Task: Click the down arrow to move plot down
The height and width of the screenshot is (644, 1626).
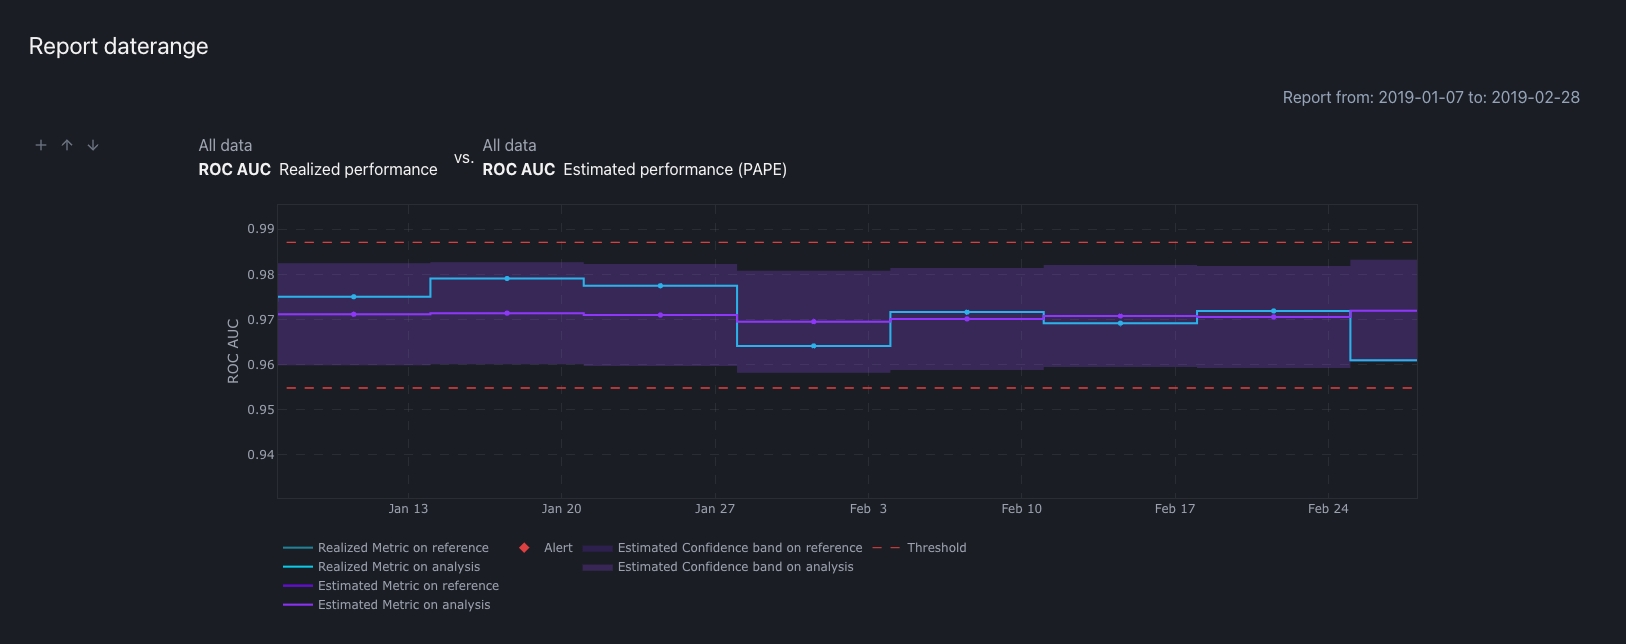Action: pyautogui.click(x=93, y=145)
